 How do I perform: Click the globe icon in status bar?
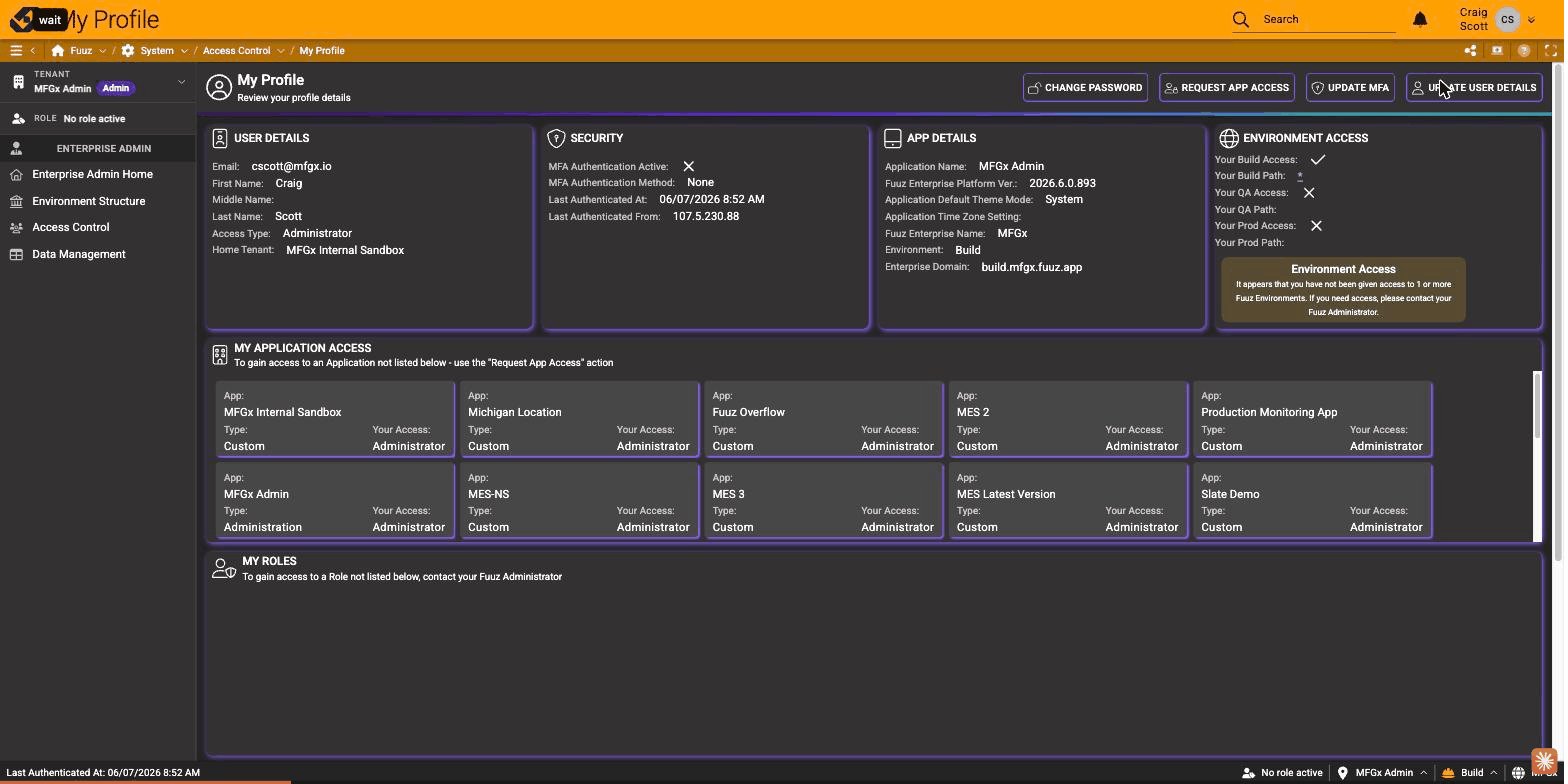1518,772
